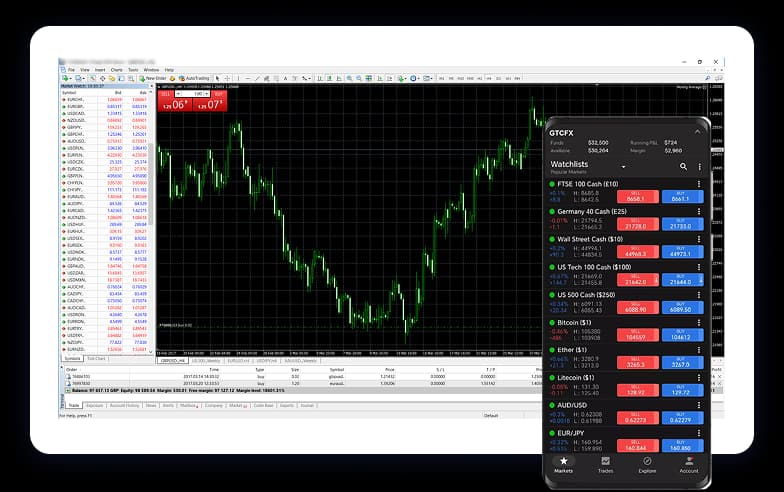Open the View menu
This screenshot has height=492, width=784.
pos(85,70)
